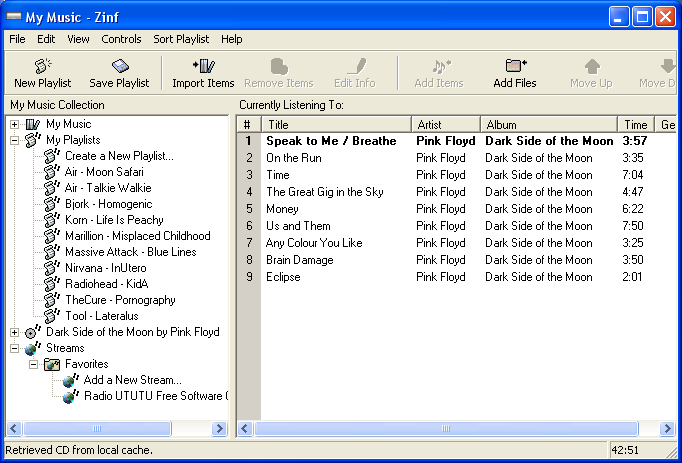This screenshot has height=463, width=682.
Task: Click the playlist scroll right arrow
Action: click(667, 429)
